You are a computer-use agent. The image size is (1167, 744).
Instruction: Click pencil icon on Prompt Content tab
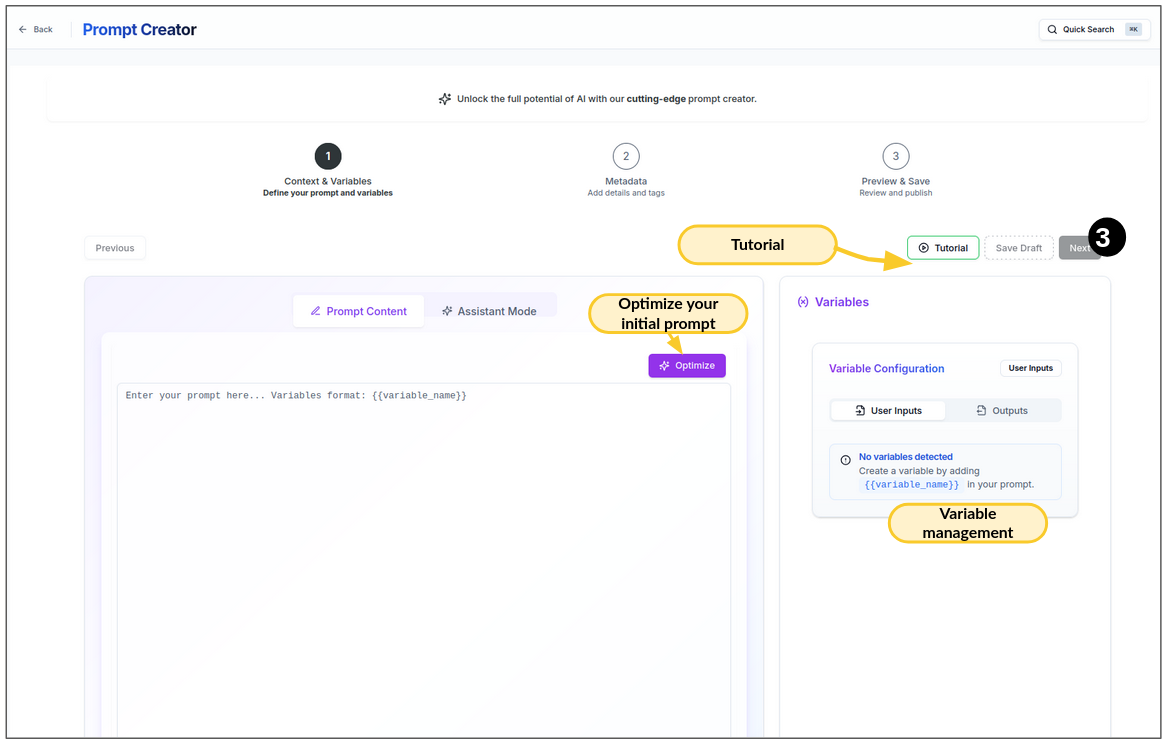(316, 311)
